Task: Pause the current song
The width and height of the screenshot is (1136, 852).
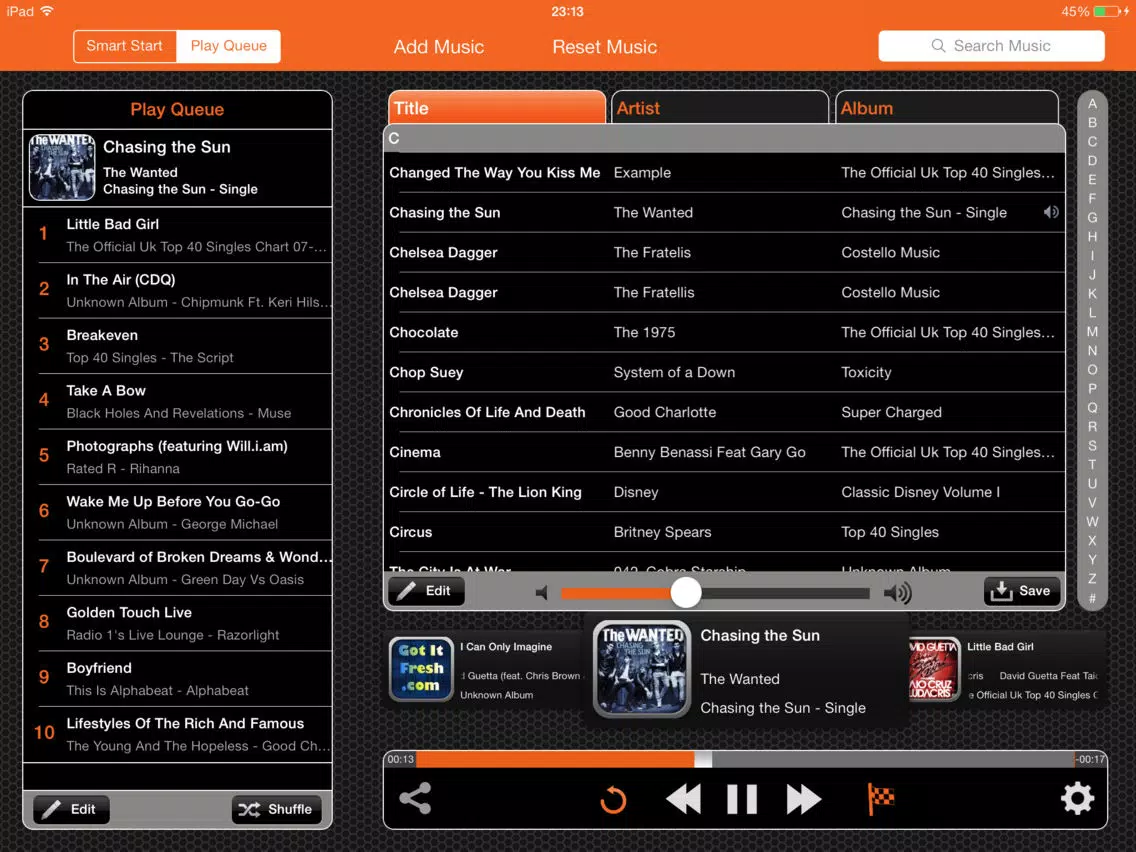Action: tap(742, 799)
